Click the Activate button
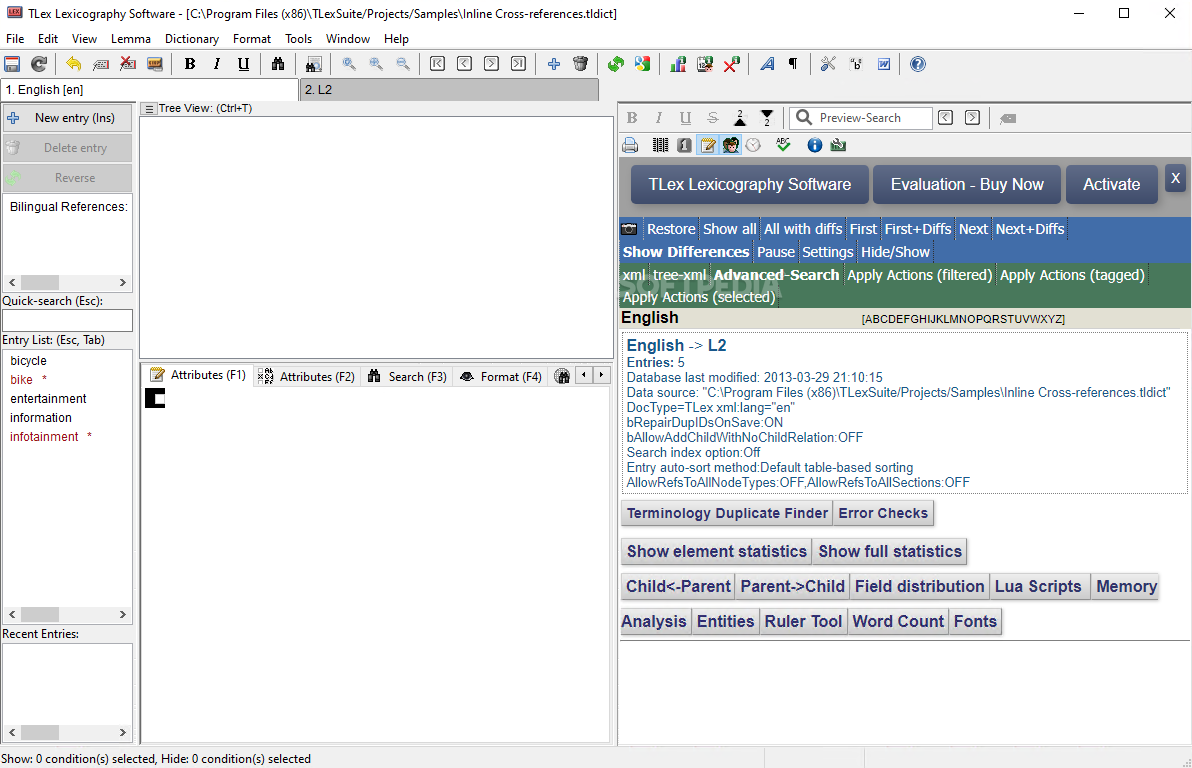Screen dimensions: 1192x768 tap(1111, 185)
